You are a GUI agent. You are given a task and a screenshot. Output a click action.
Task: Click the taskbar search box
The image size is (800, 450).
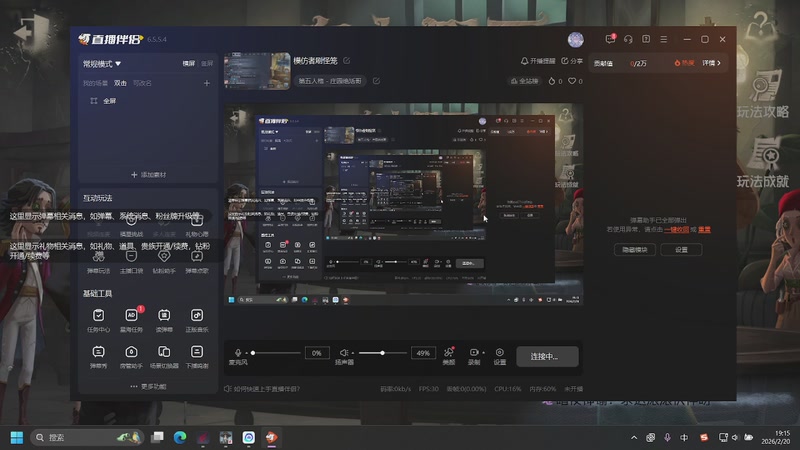pyautogui.click(x=88, y=437)
